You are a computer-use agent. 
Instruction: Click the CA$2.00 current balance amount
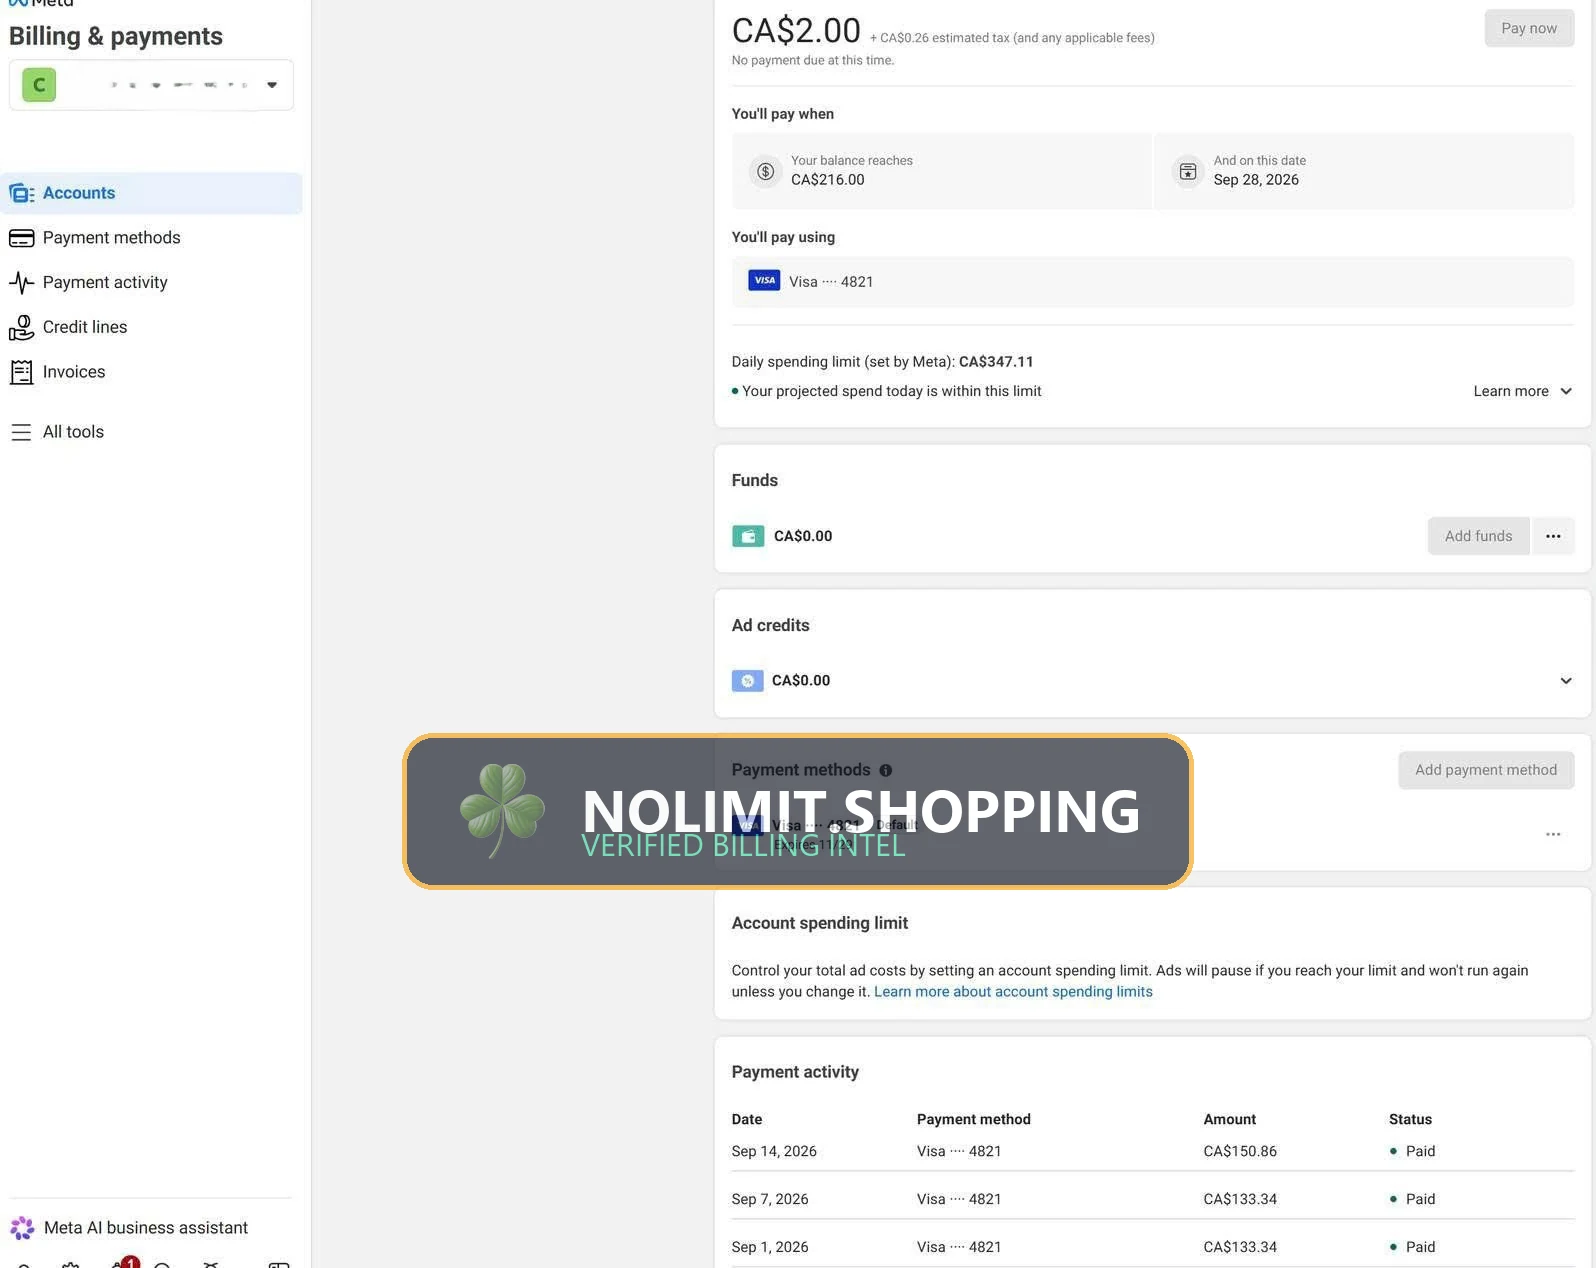click(796, 30)
